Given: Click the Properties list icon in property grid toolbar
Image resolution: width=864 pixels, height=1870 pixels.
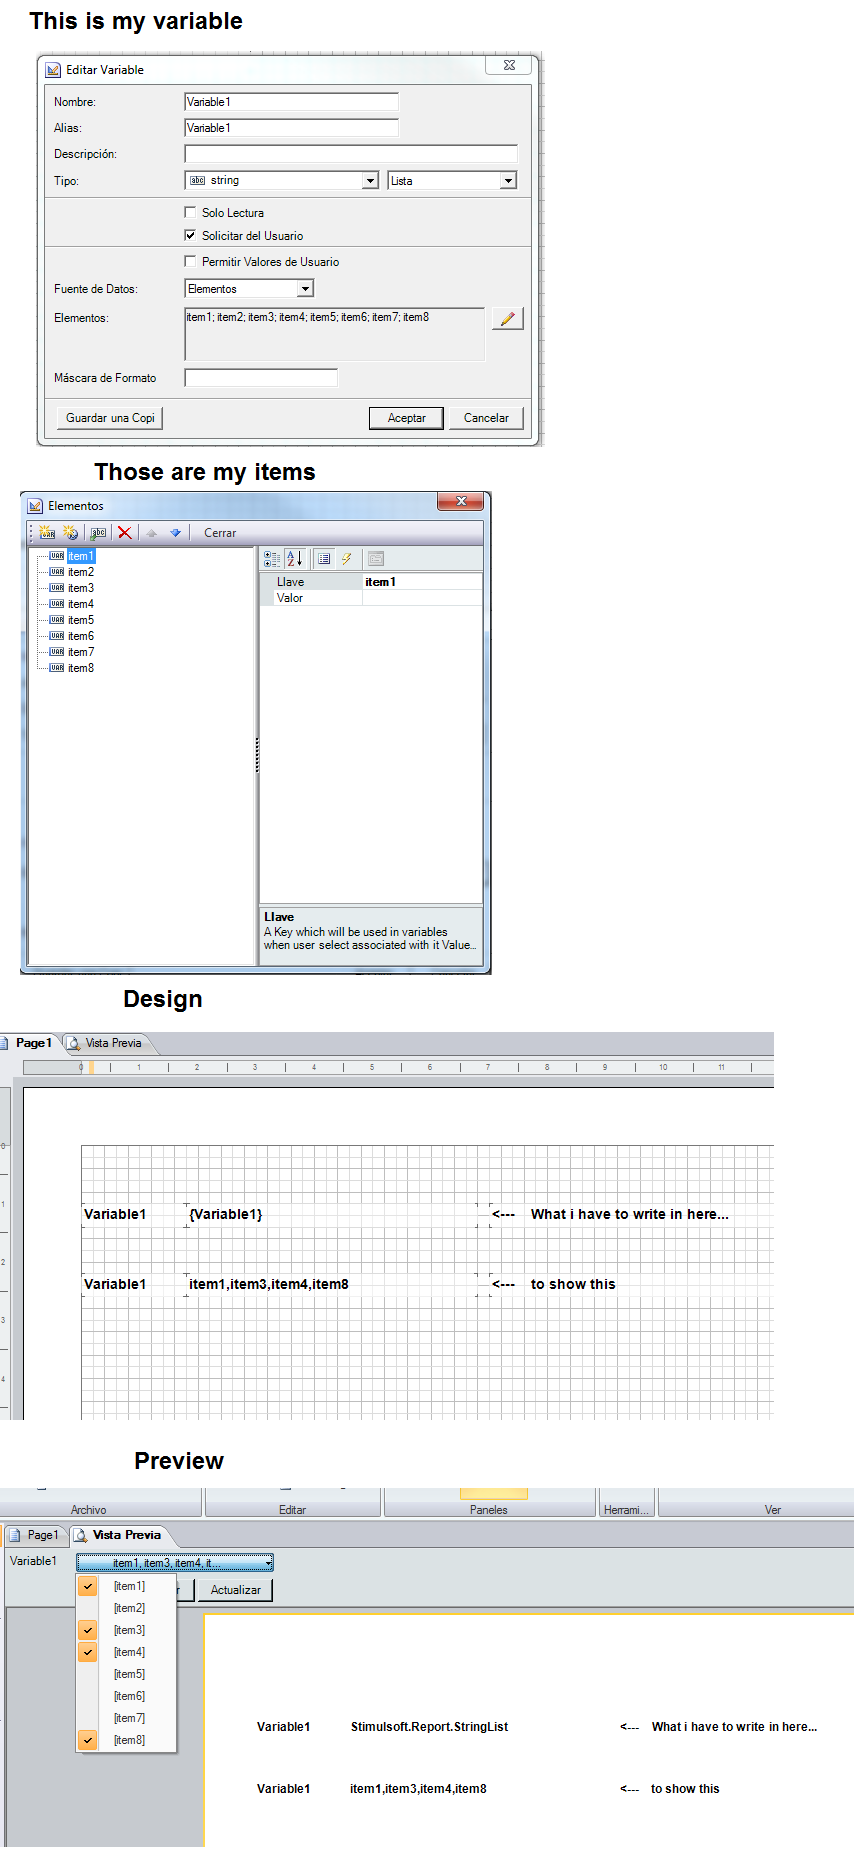Looking at the screenshot, I should (x=324, y=559).
